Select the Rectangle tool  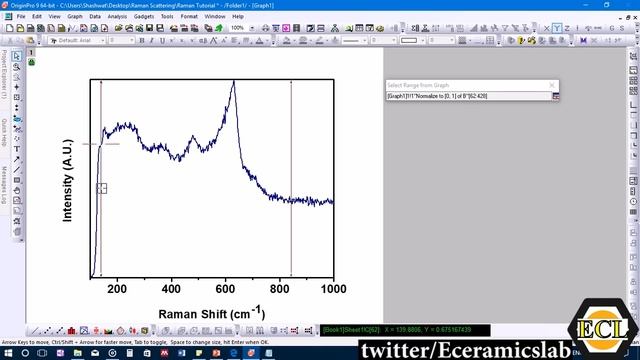(x=17, y=180)
